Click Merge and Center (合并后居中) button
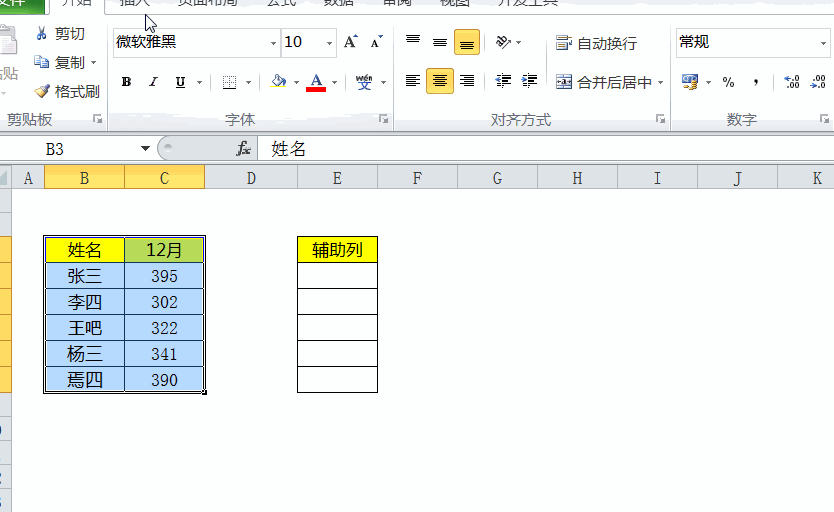 (x=603, y=82)
